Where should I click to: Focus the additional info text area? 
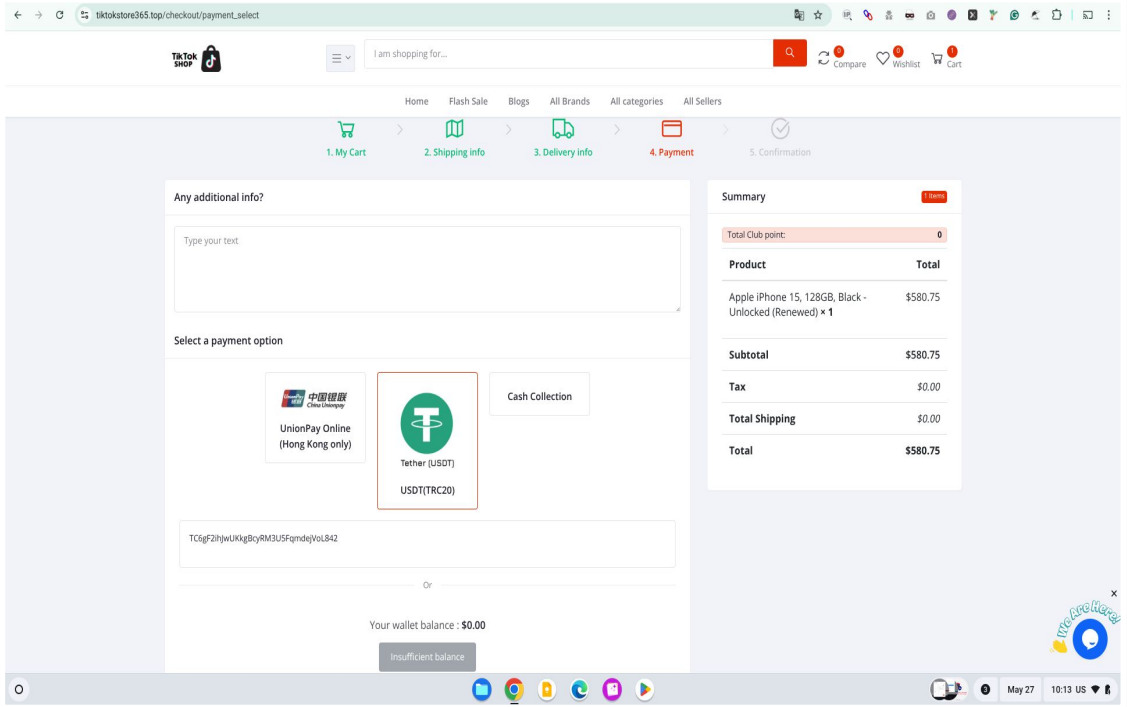point(427,269)
